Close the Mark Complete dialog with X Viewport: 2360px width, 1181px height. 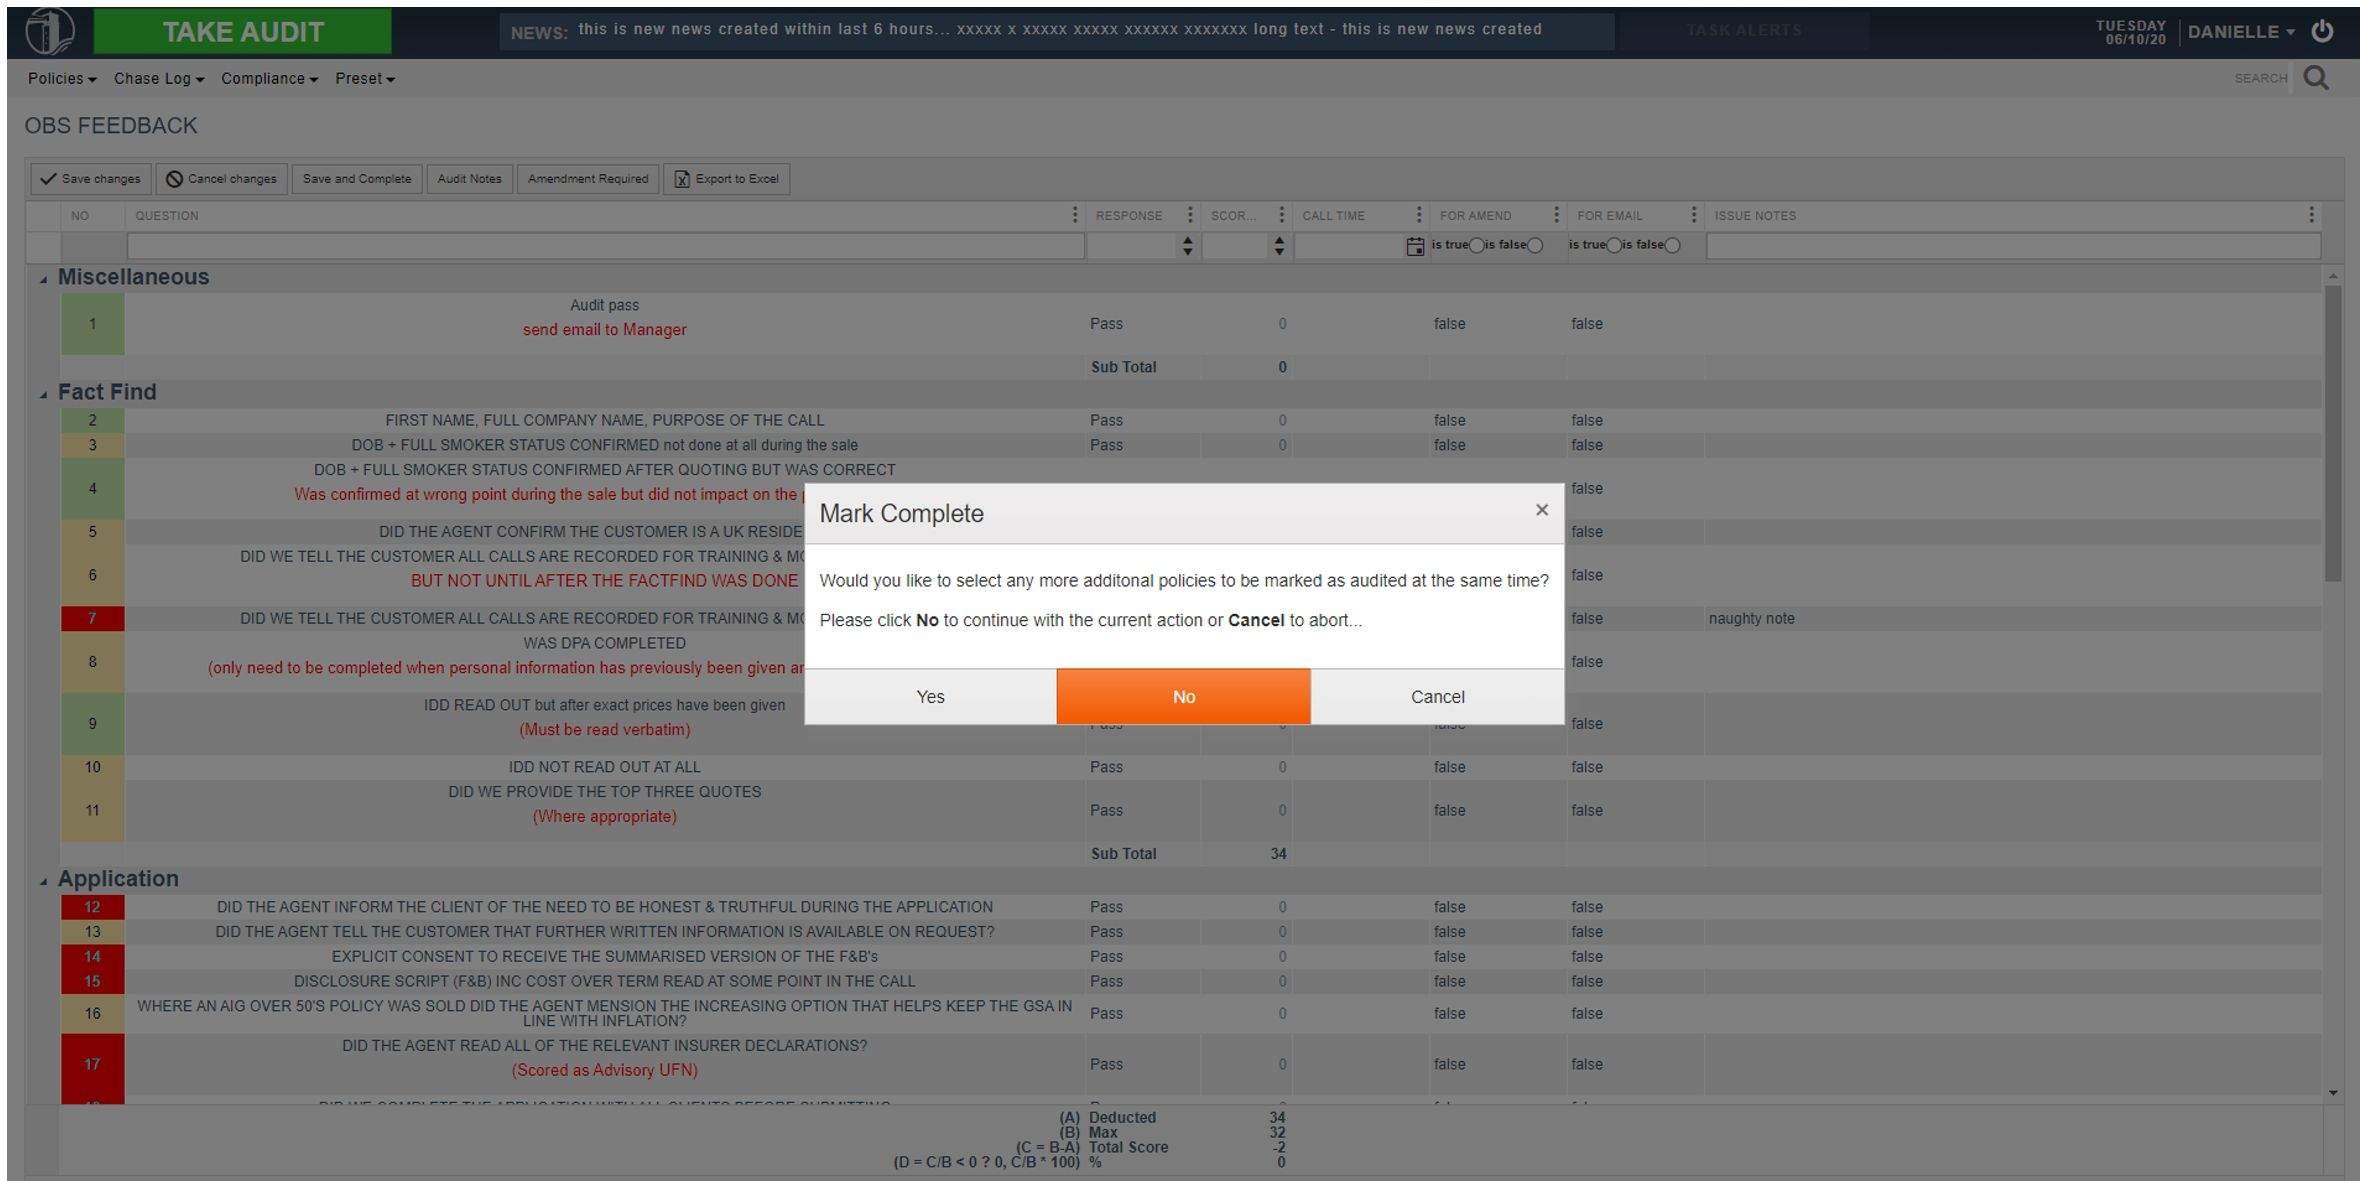[1541, 510]
